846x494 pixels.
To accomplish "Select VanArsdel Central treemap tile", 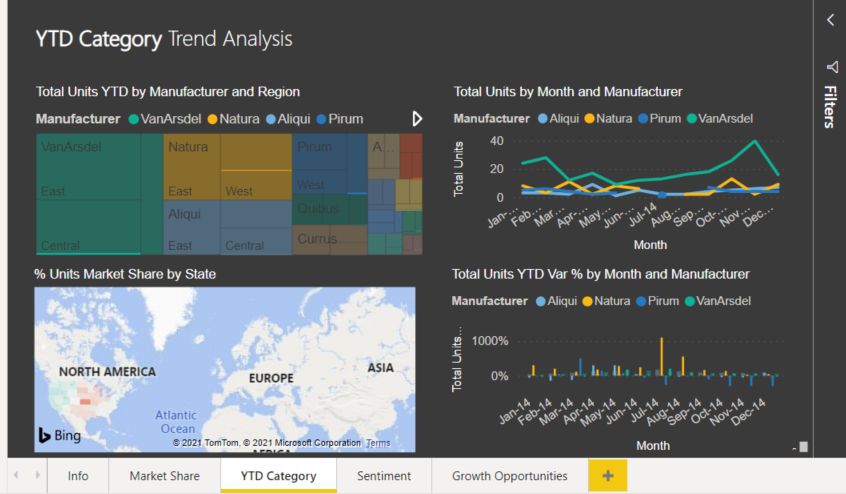I will coord(88,227).
